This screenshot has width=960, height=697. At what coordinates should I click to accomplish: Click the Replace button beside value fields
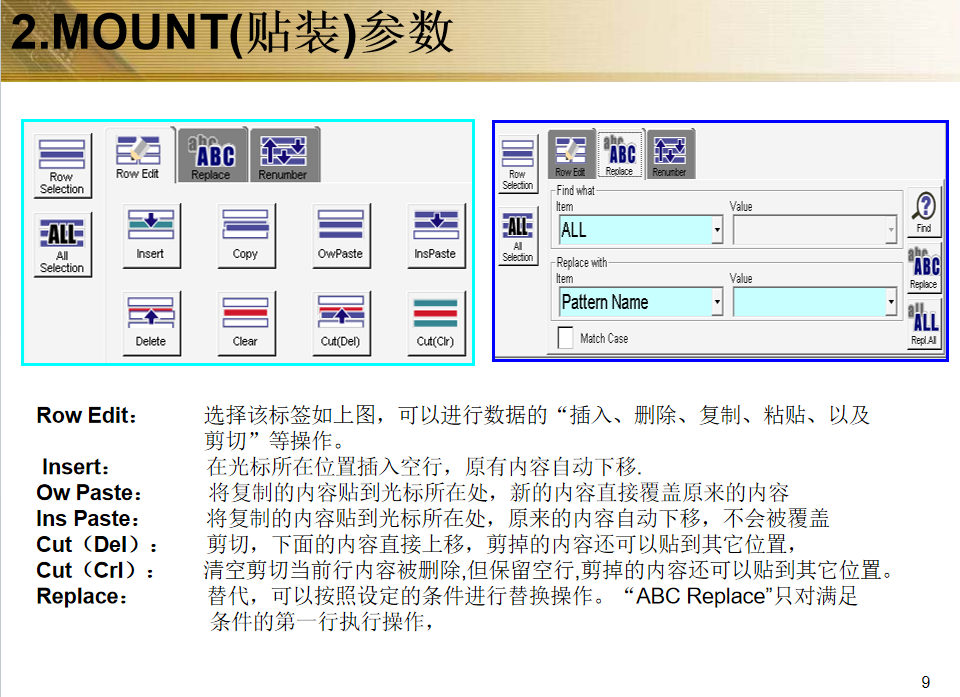point(924,268)
